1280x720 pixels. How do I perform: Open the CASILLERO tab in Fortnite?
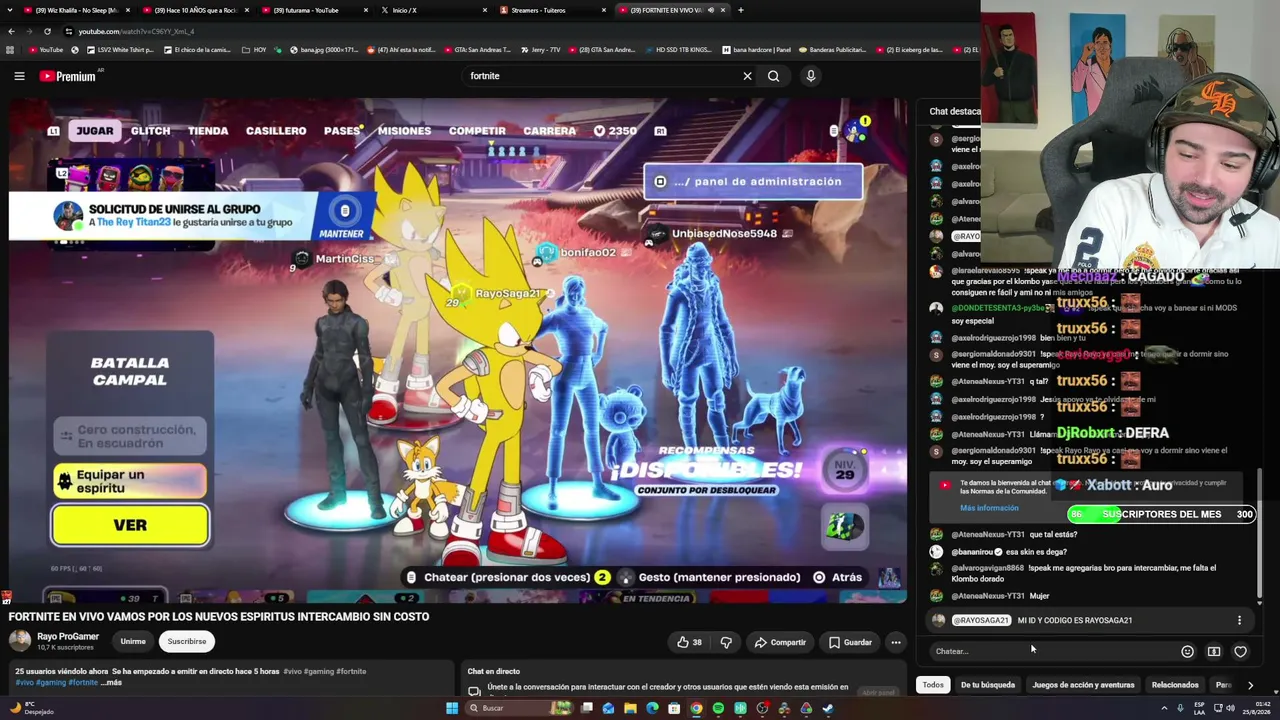[276, 131]
